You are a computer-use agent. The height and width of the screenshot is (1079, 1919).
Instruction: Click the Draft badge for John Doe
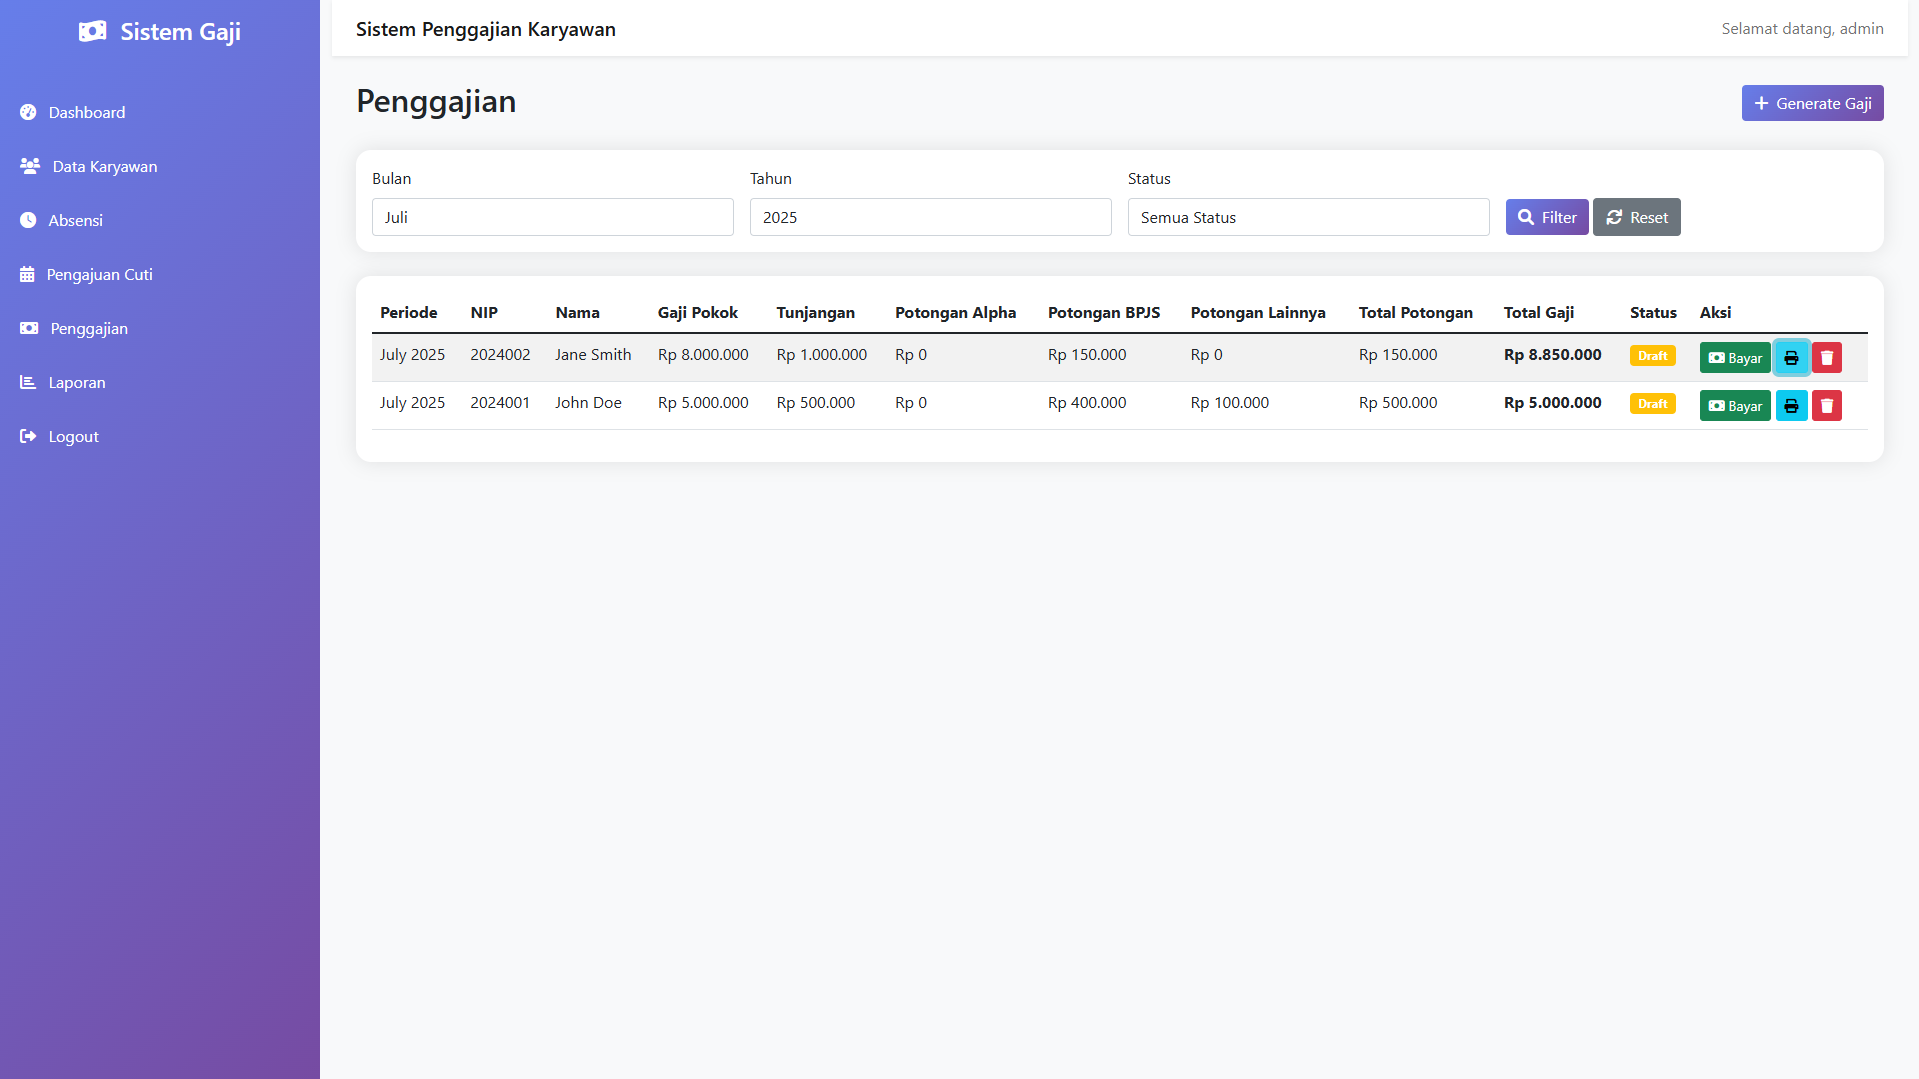point(1652,404)
